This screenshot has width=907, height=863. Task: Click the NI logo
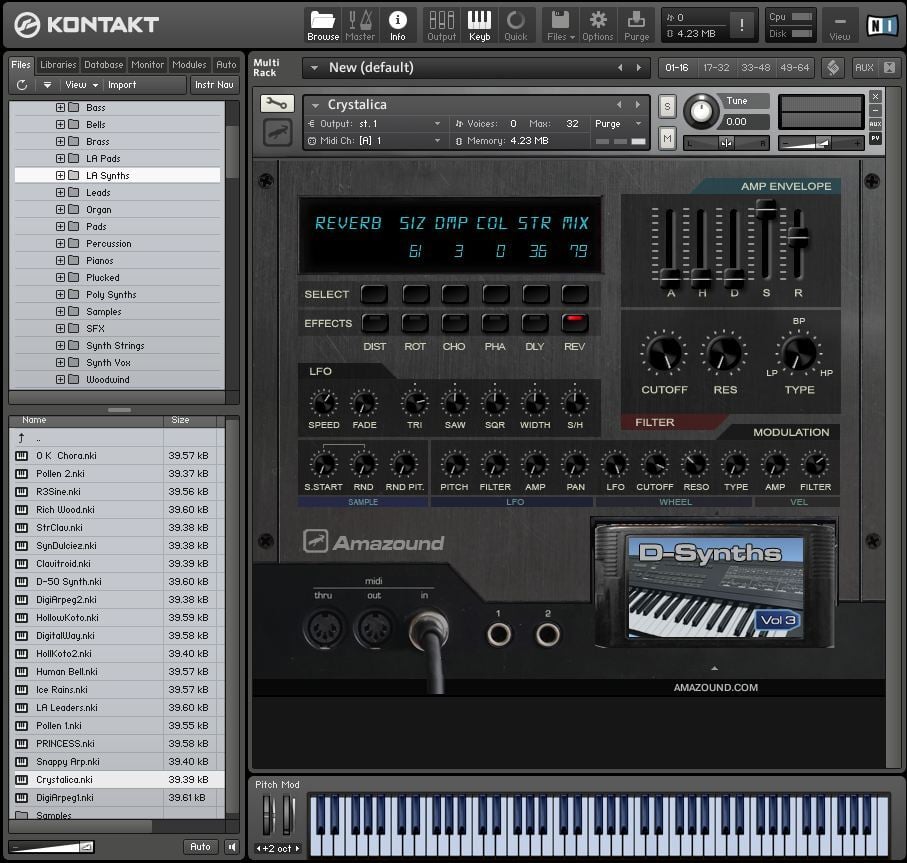[882, 25]
